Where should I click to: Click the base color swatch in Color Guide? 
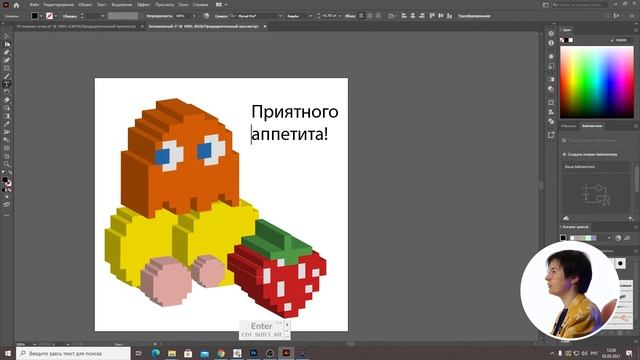coord(563,238)
